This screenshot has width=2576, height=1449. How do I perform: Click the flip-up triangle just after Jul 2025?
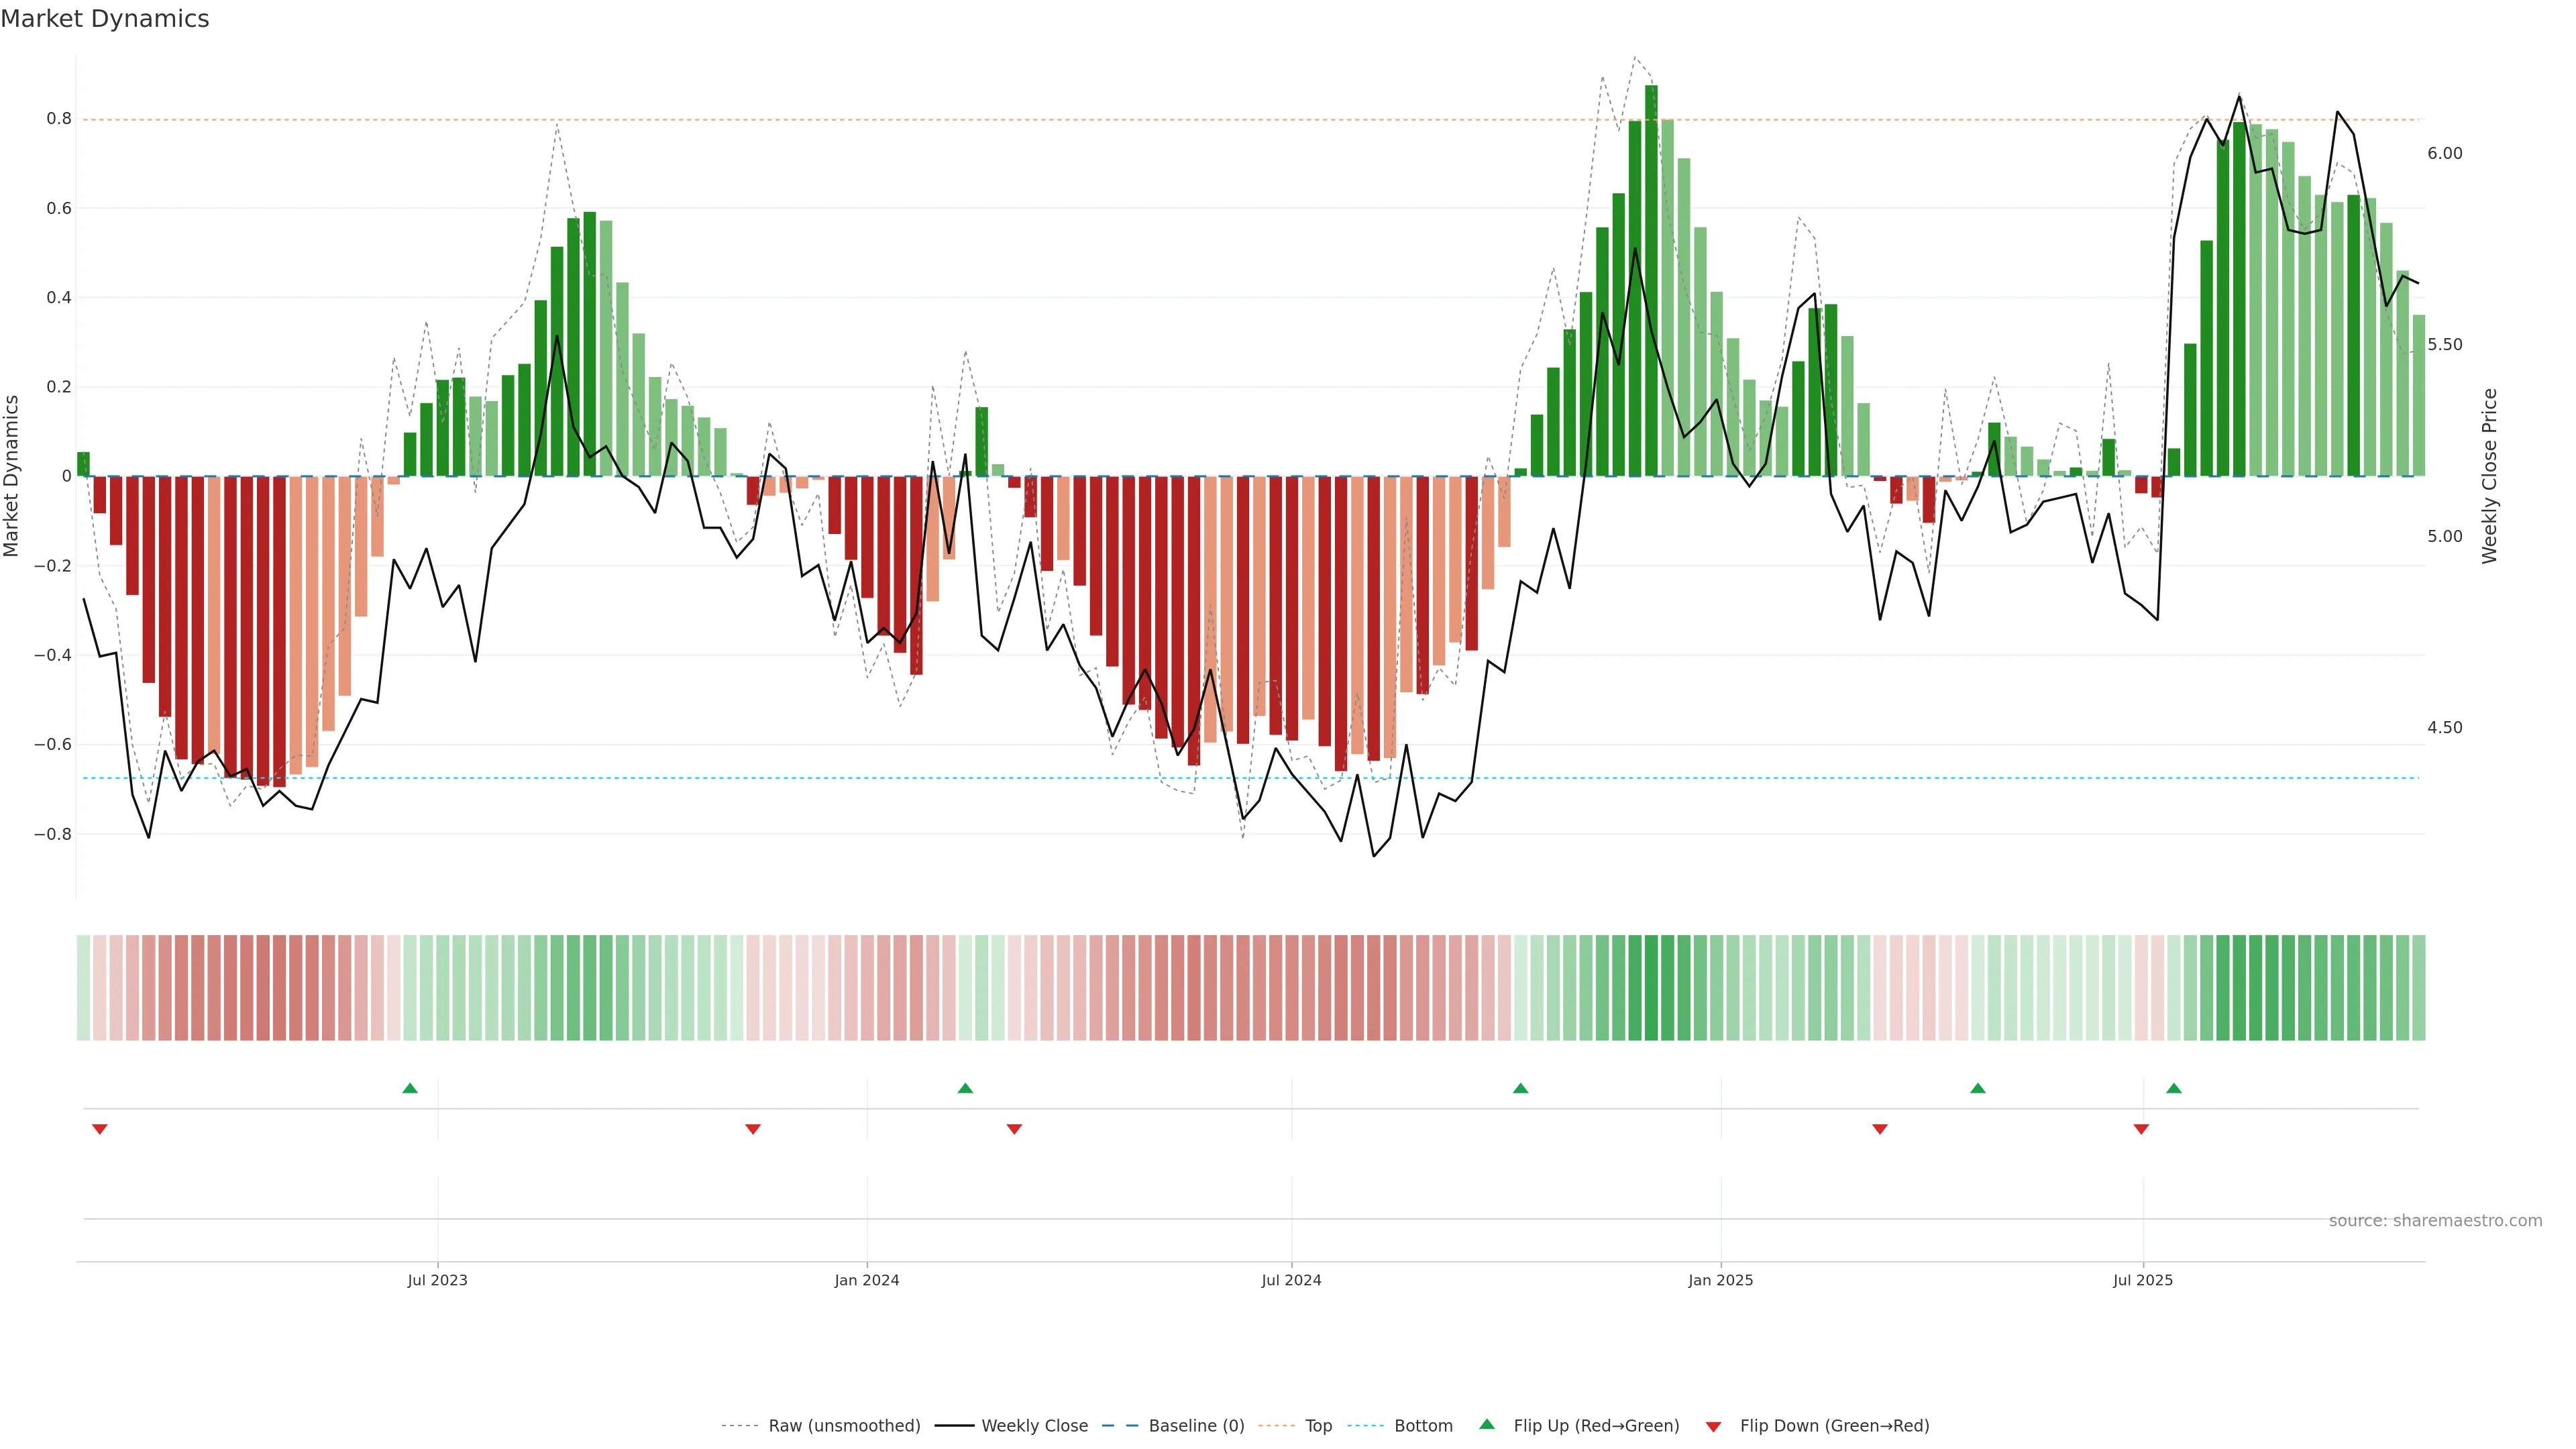pos(2174,1088)
